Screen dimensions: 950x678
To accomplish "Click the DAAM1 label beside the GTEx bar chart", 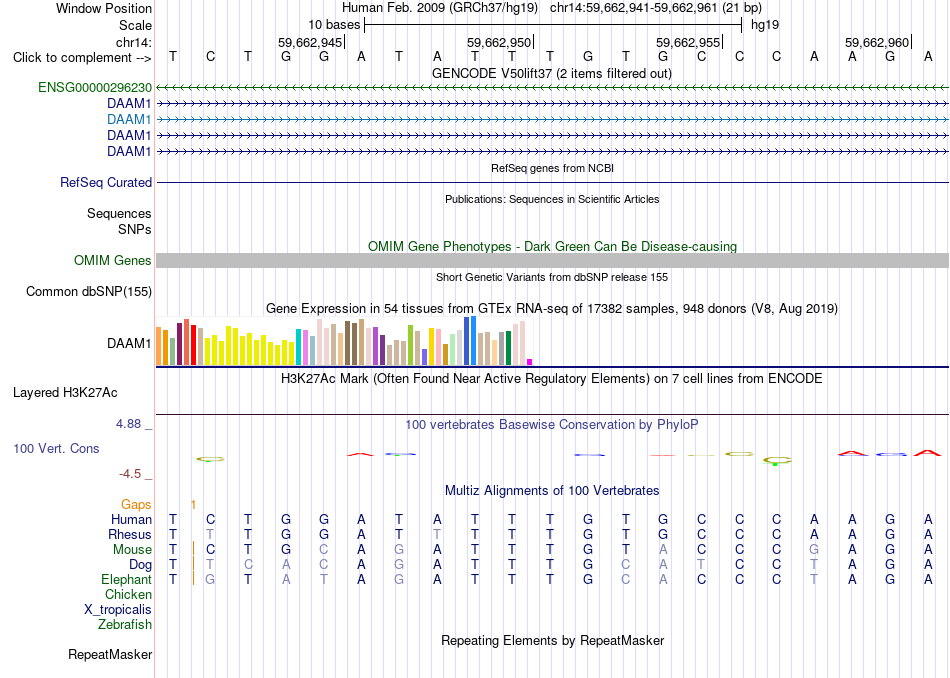I will [x=129, y=344].
